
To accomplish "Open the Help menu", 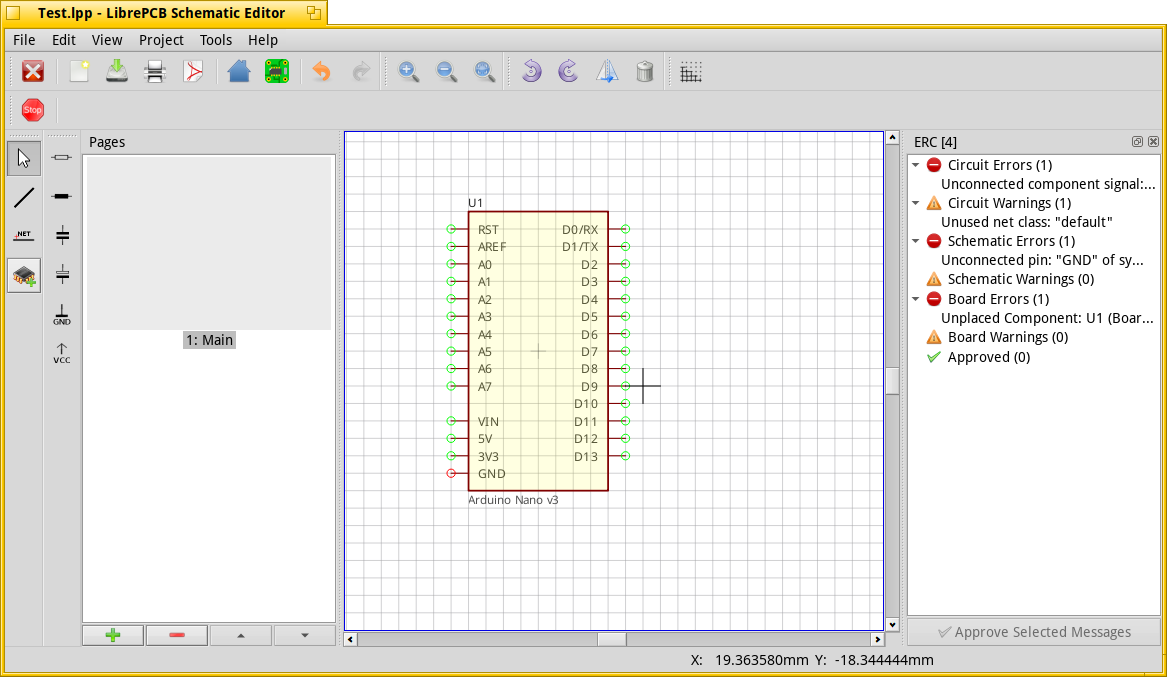I will 263,40.
